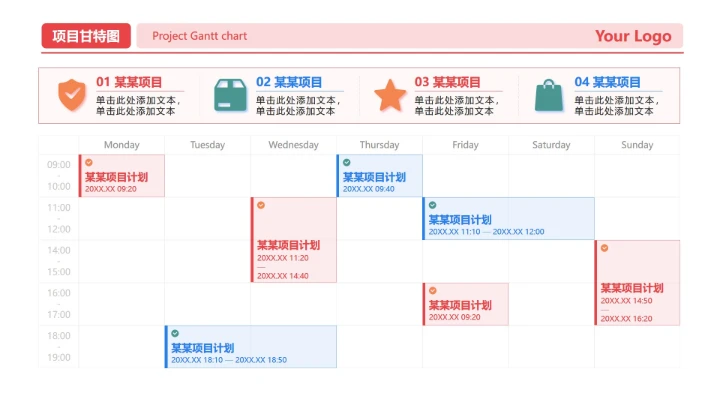Click the 09:00 - 10:00 time row label
Screen dimensions: 720x405
click(59, 175)
